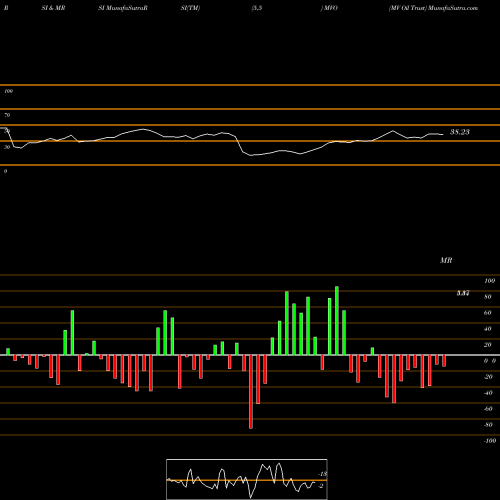Click the -80 label on MR axis
The width and height of the screenshot is (500, 500).
488,425
